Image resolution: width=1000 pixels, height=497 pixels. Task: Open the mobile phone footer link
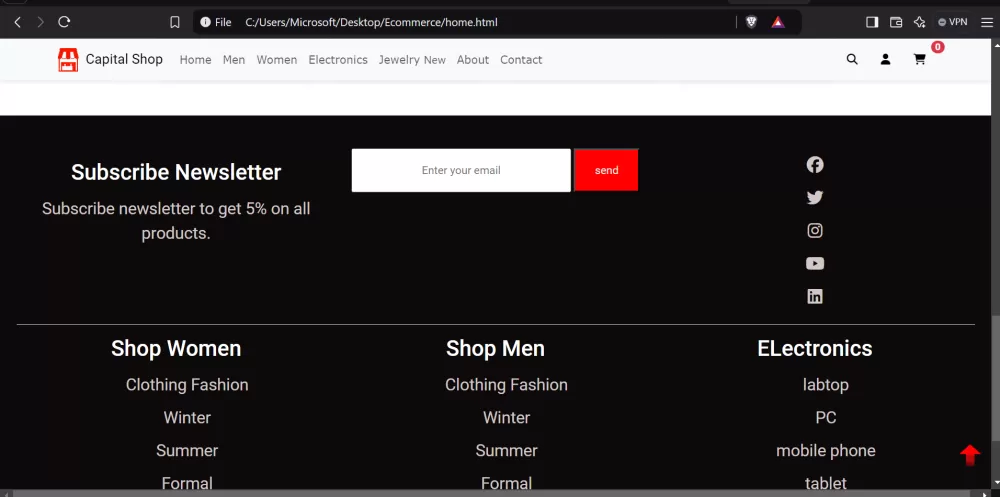[825, 450]
